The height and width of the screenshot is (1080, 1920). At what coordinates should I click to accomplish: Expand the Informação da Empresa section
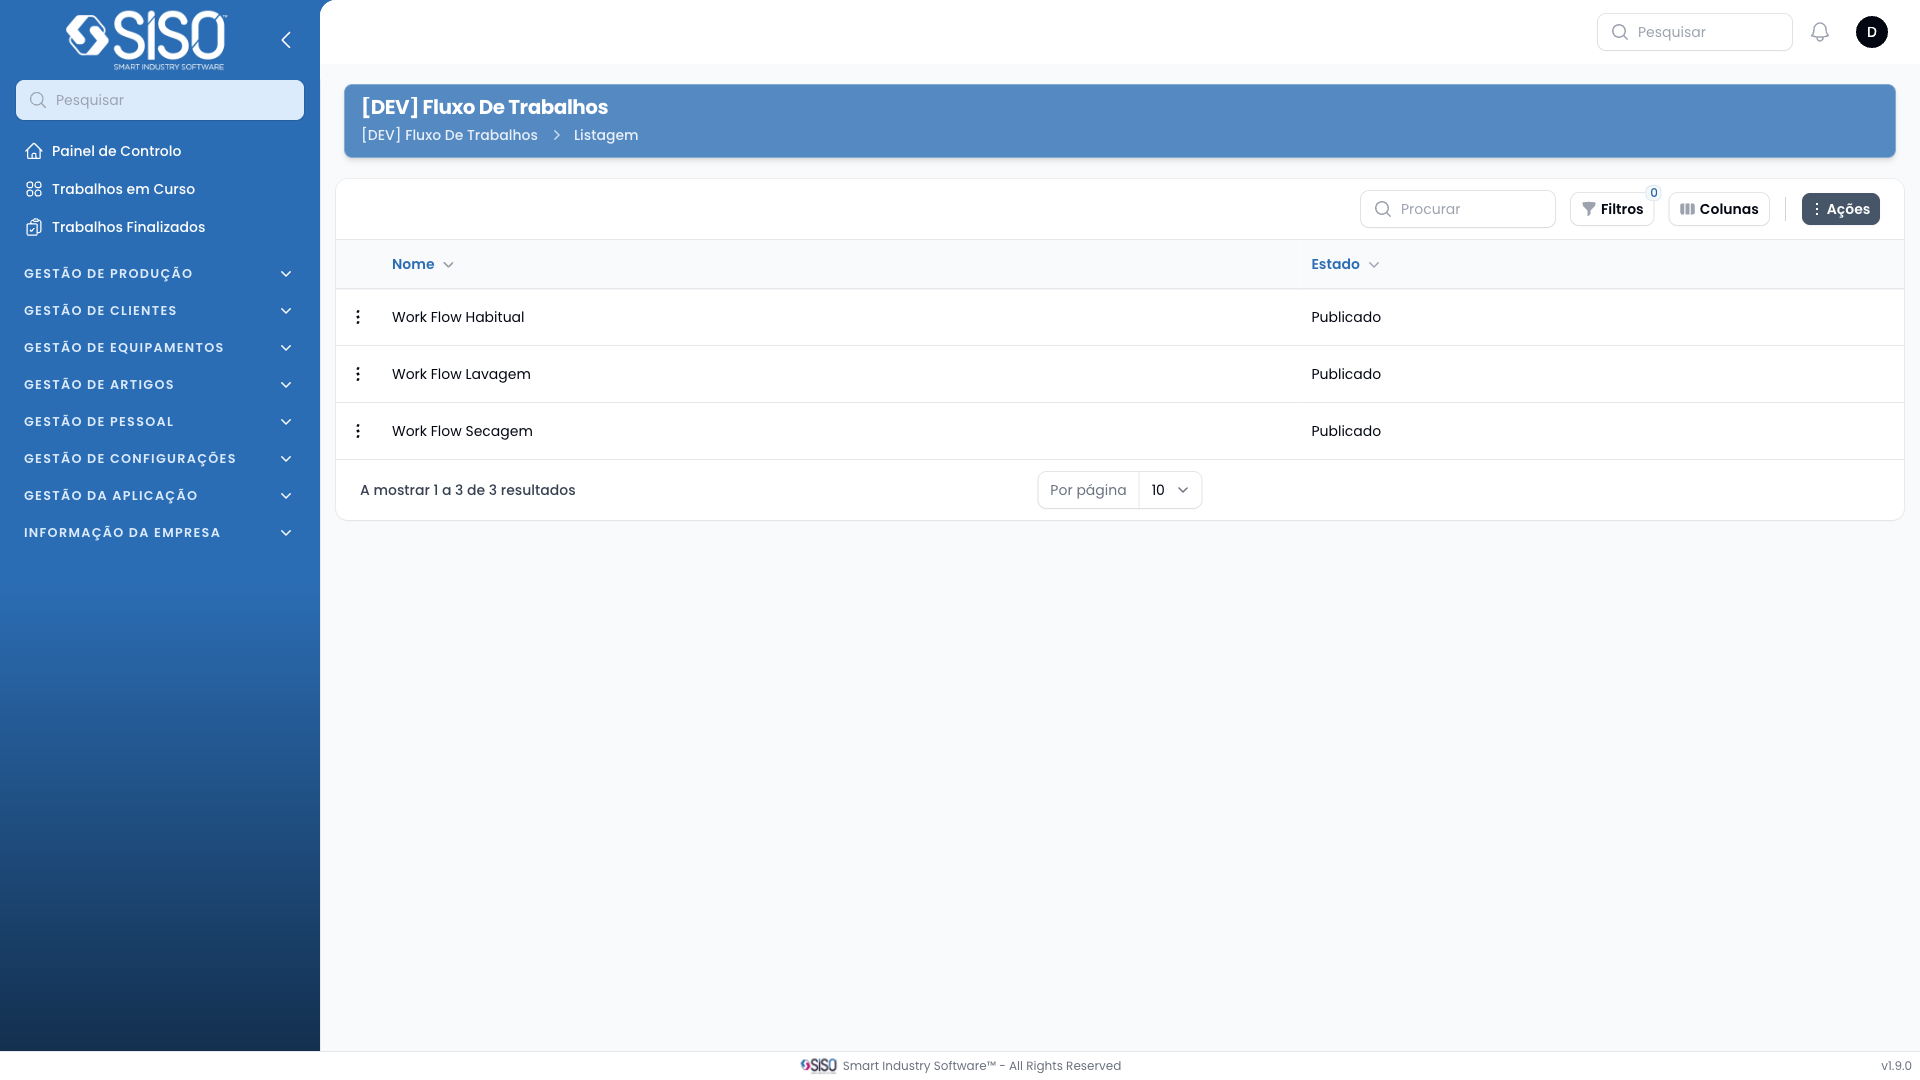point(158,533)
